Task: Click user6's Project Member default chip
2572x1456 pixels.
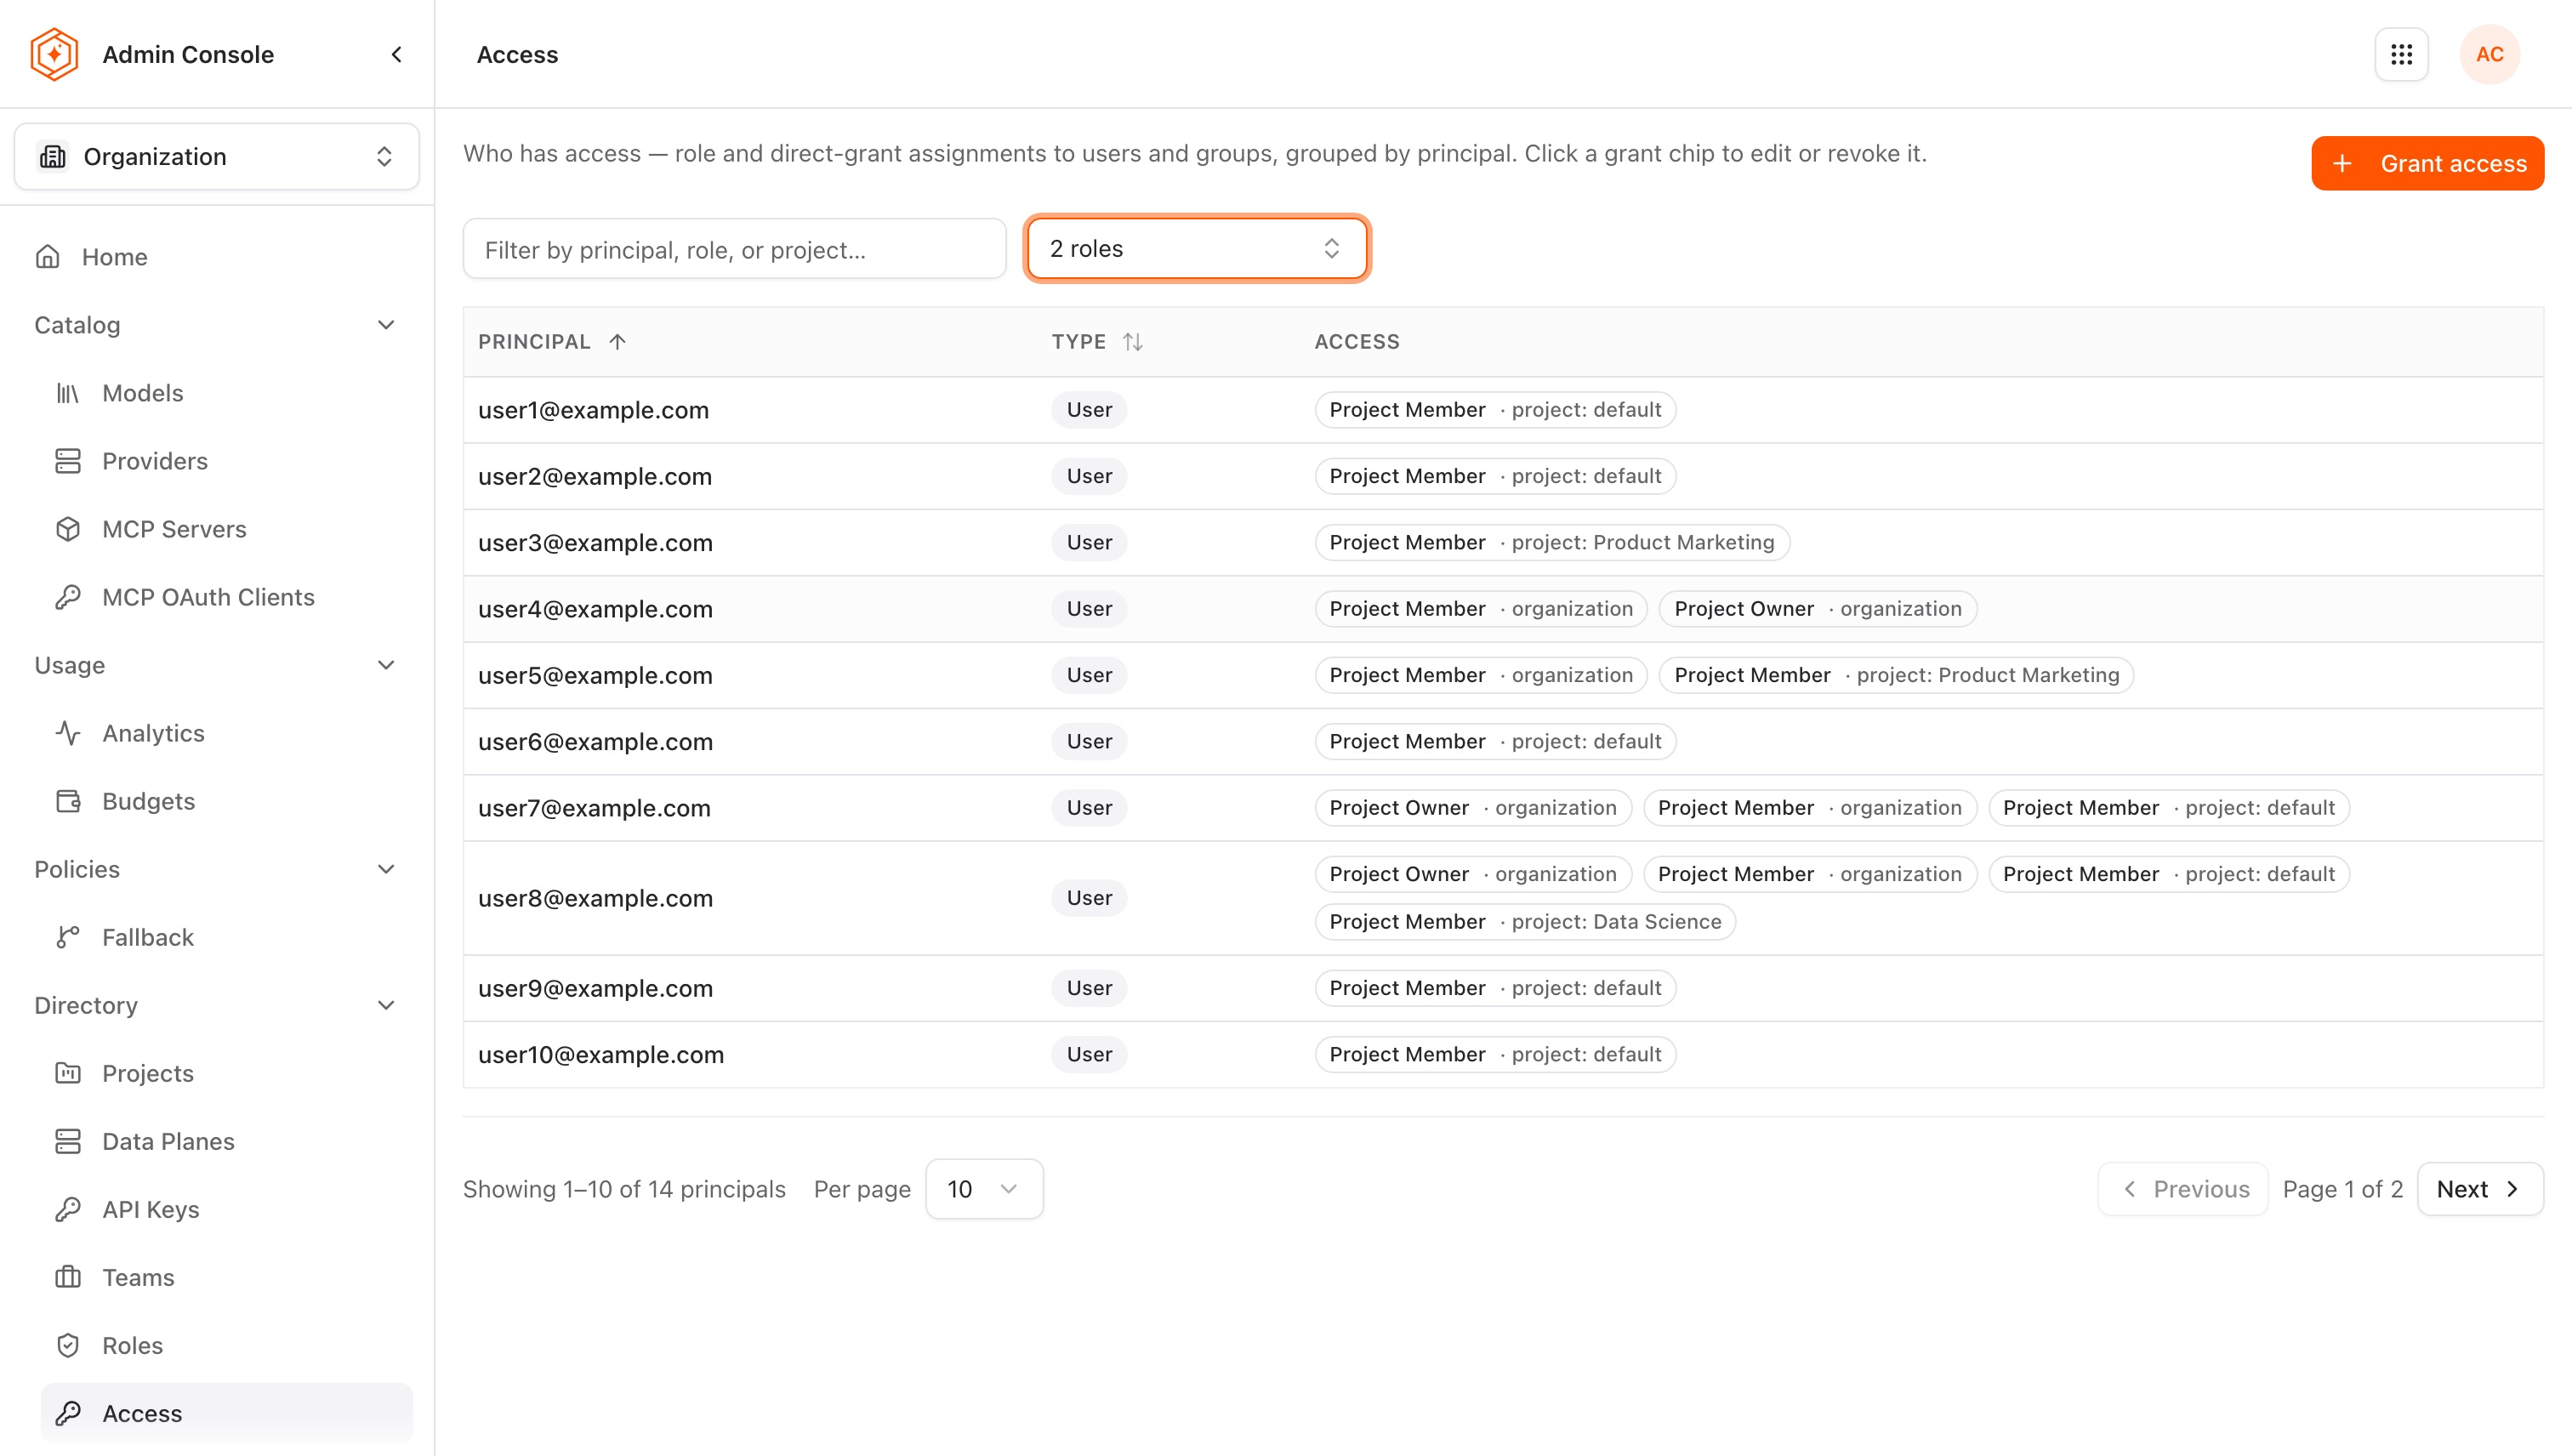Action: pos(1495,741)
